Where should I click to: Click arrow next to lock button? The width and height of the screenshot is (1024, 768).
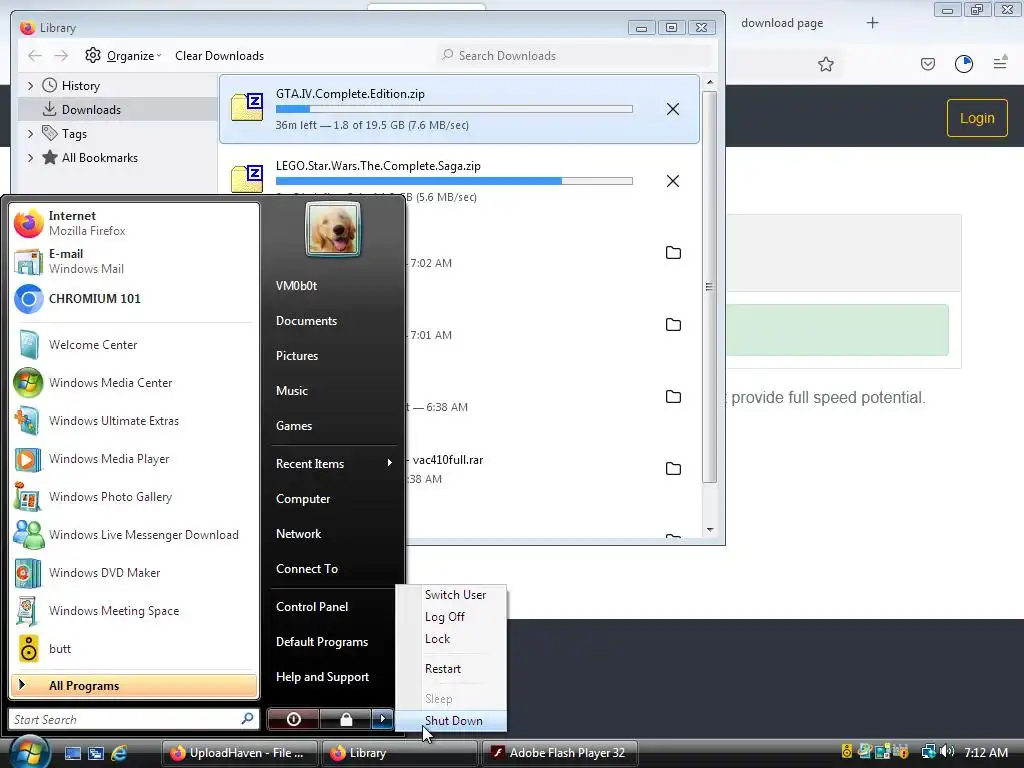(382, 719)
